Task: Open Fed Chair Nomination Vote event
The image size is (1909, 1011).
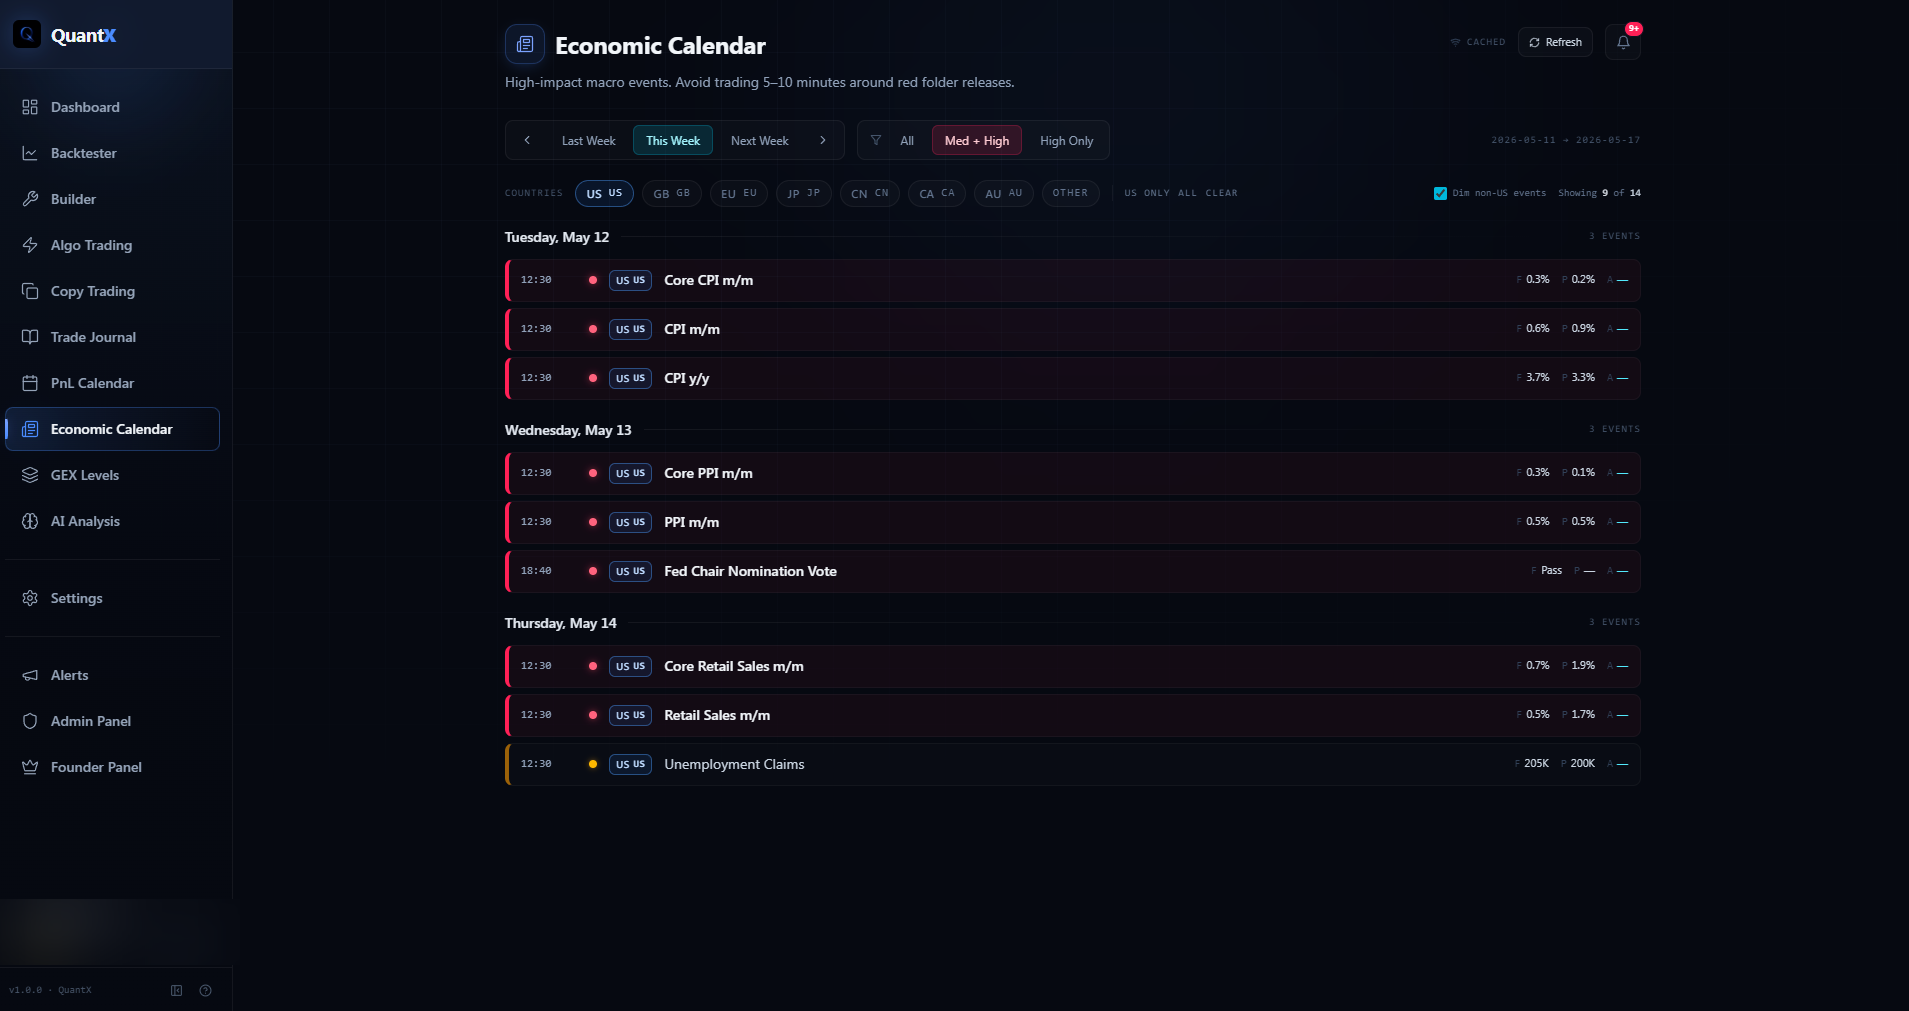Action: pos(1073,571)
